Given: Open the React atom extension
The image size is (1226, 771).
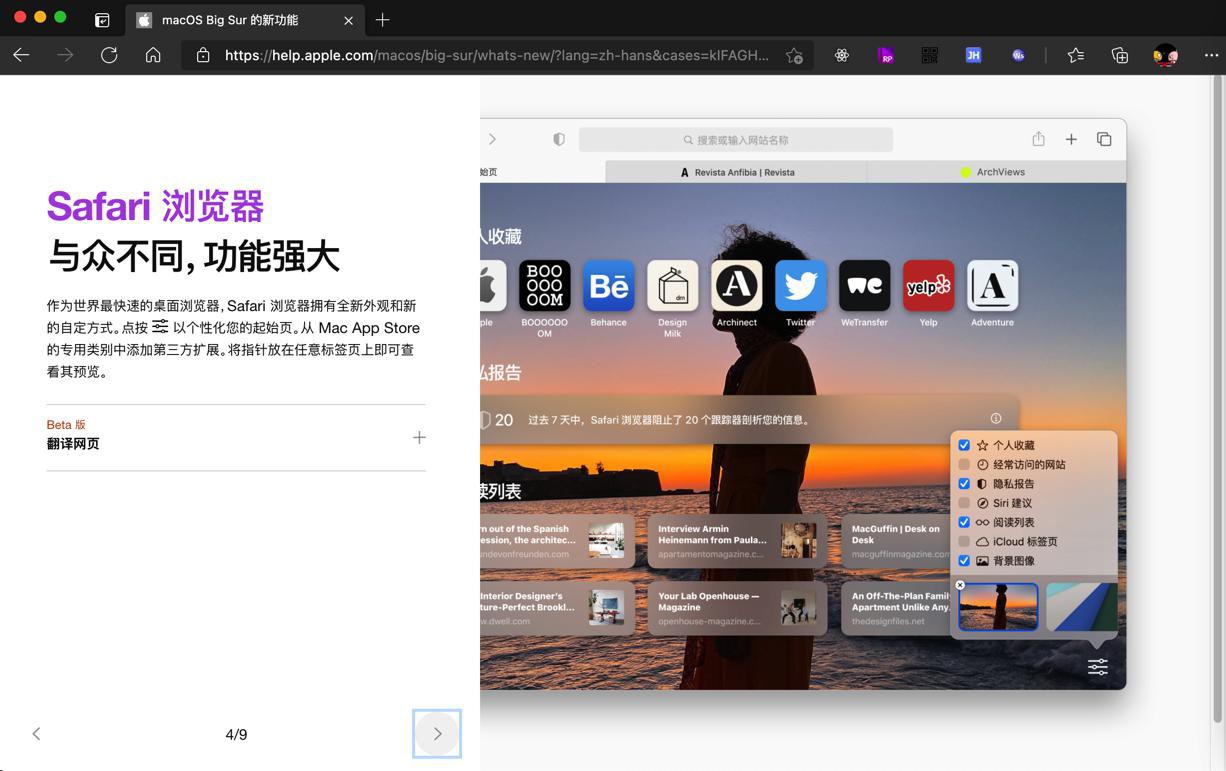Looking at the screenshot, I should coord(842,56).
